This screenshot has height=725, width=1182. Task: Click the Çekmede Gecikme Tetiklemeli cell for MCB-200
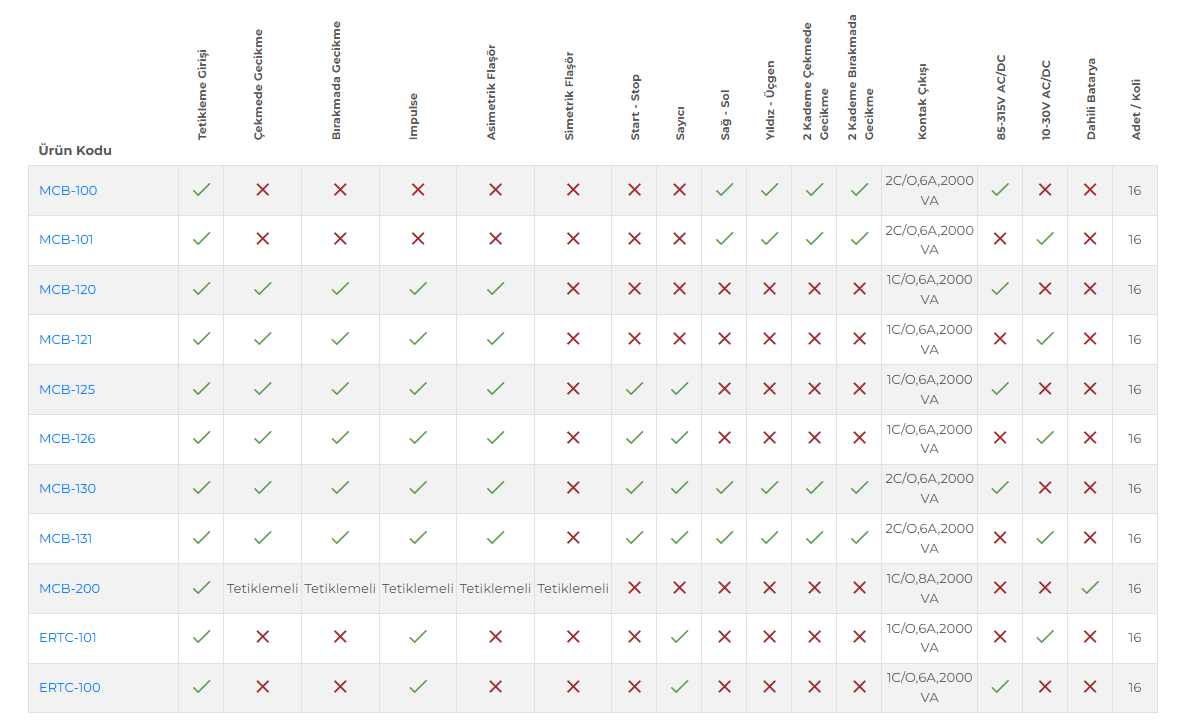pos(262,589)
